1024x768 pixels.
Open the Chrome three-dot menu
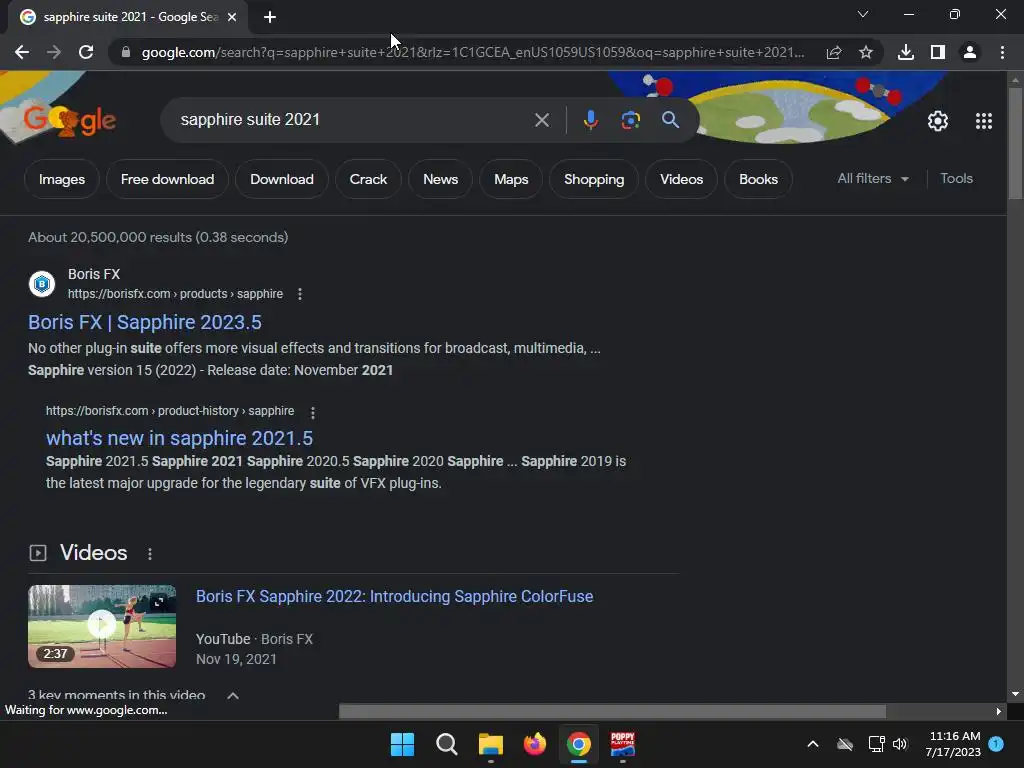click(1002, 52)
